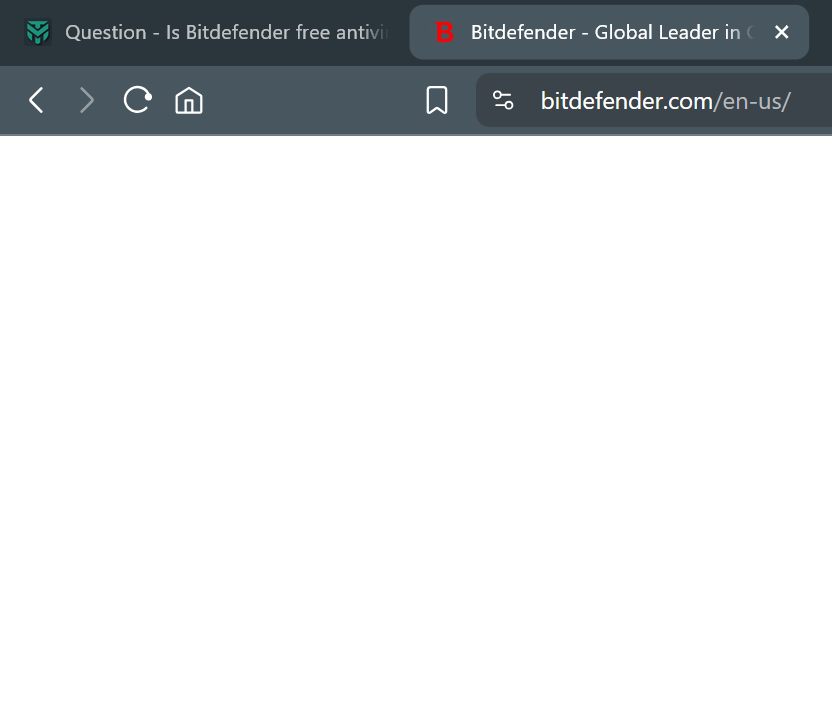Click empty address bar space after /en-us/

coord(812,100)
